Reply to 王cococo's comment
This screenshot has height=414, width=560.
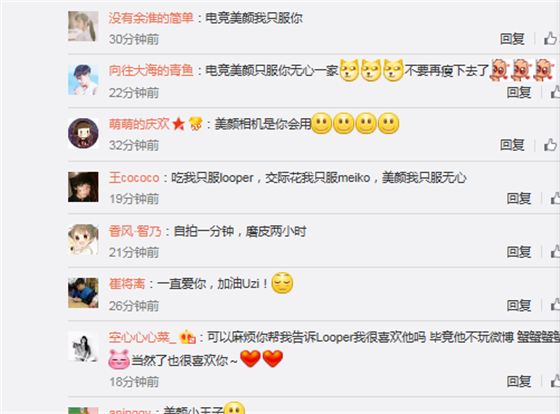point(519,198)
